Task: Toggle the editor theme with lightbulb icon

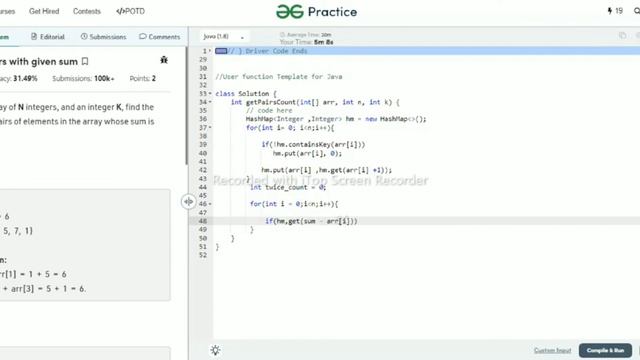Action: pos(215,350)
